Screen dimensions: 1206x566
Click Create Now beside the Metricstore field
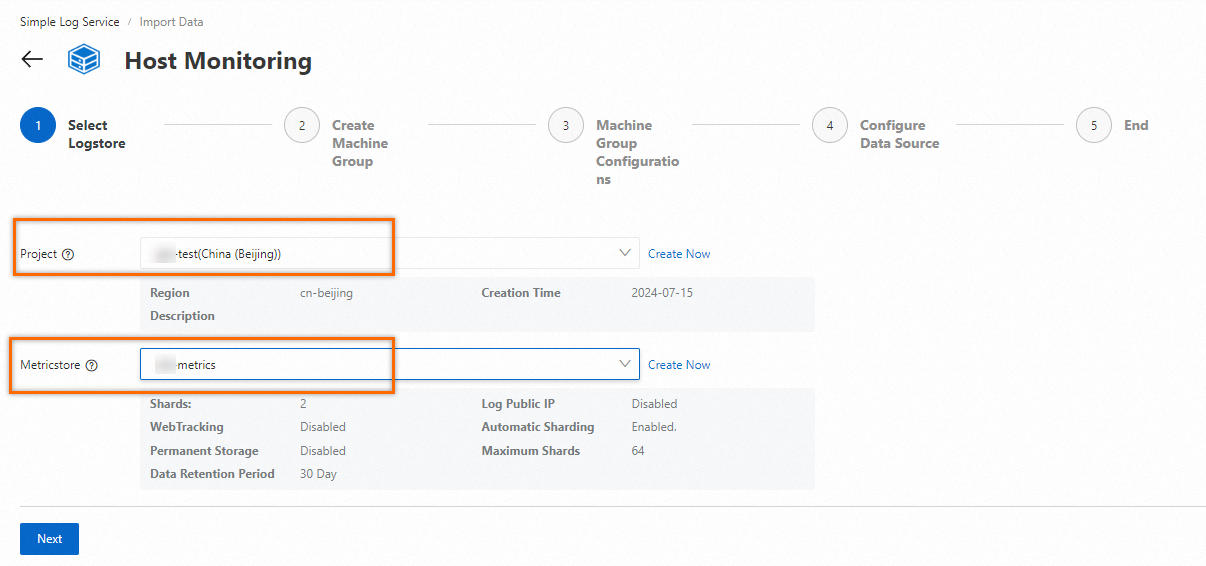tap(679, 365)
